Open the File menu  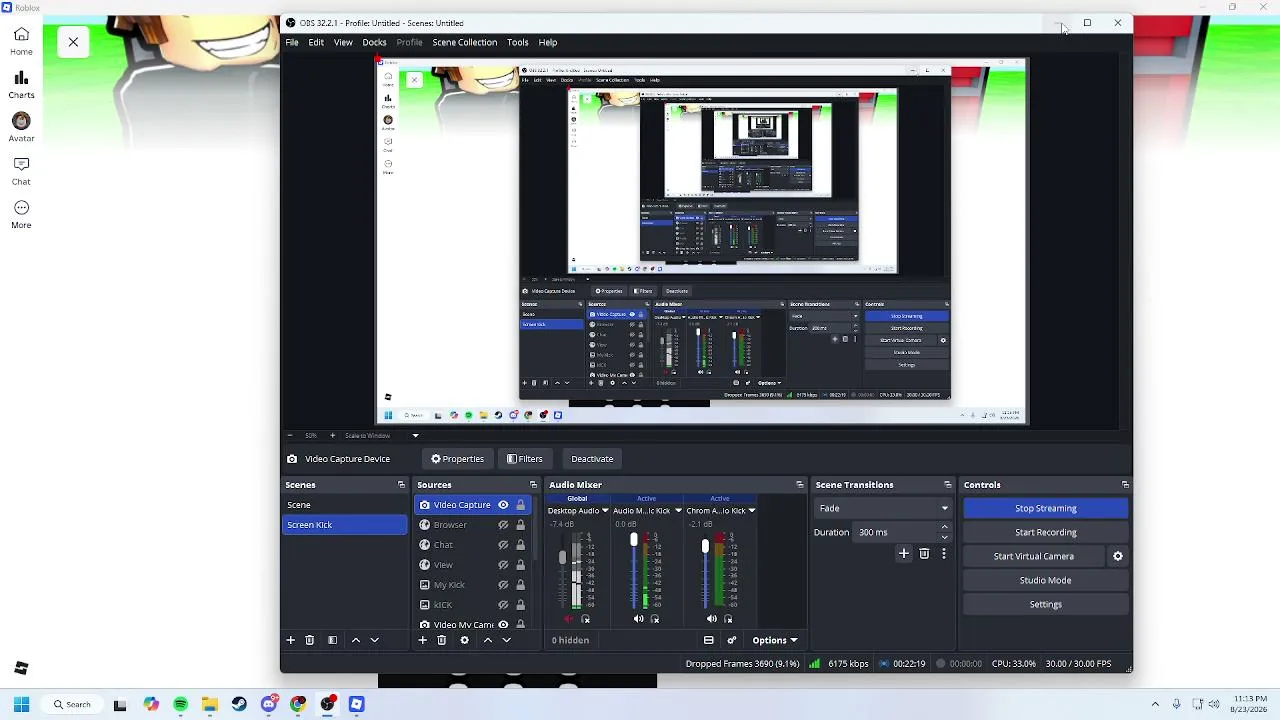292,42
